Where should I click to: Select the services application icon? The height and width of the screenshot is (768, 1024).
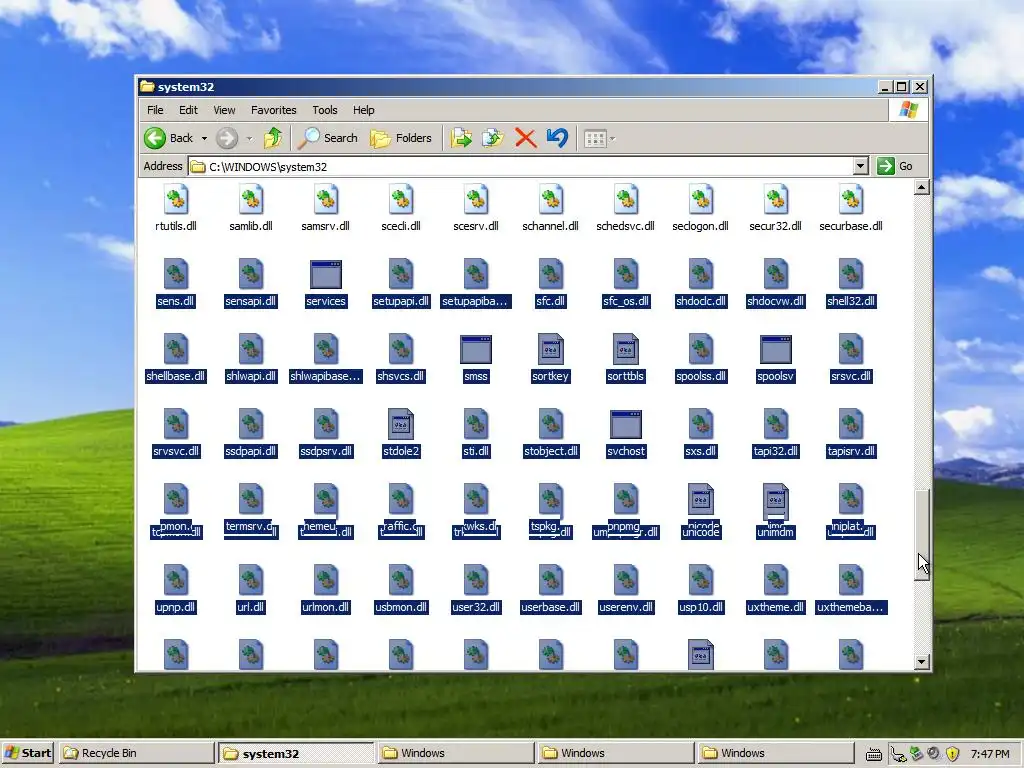click(326, 274)
